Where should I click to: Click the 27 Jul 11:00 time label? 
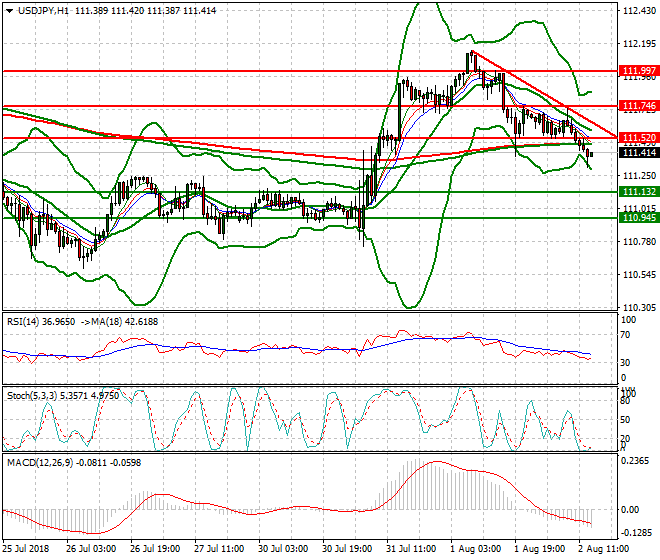pyautogui.click(x=219, y=549)
